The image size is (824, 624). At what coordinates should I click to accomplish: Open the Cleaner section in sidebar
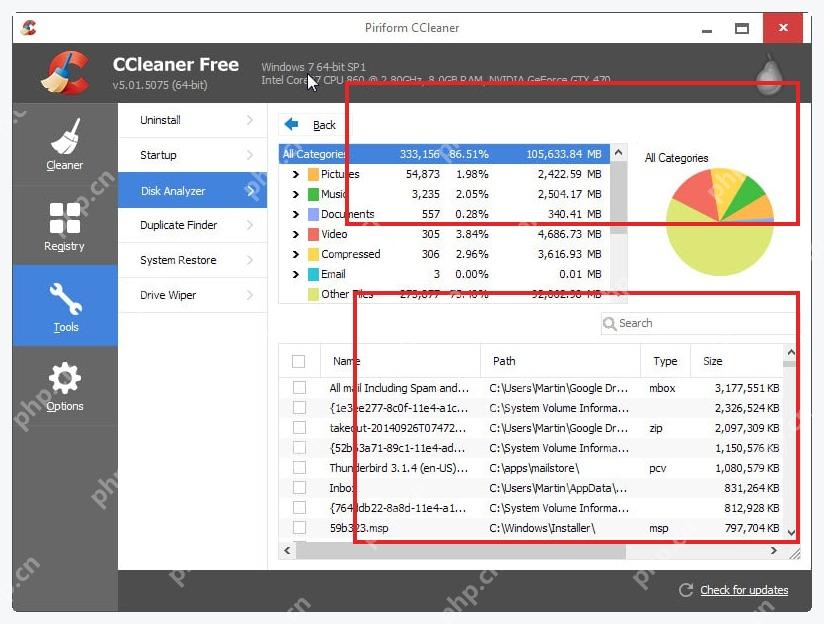[x=64, y=144]
